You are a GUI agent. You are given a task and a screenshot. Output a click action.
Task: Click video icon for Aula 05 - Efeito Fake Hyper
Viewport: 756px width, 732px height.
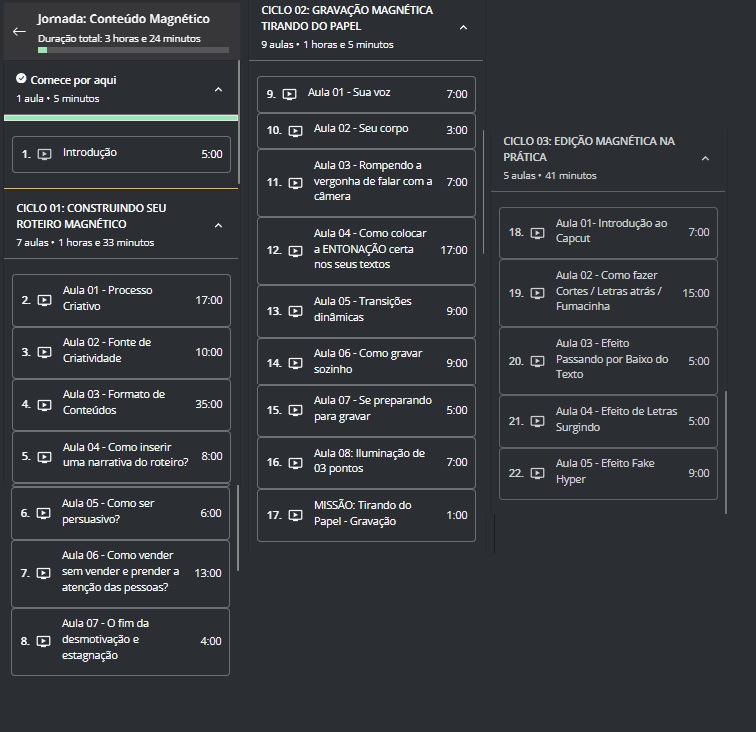pyautogui.click(x=537, y=473)
